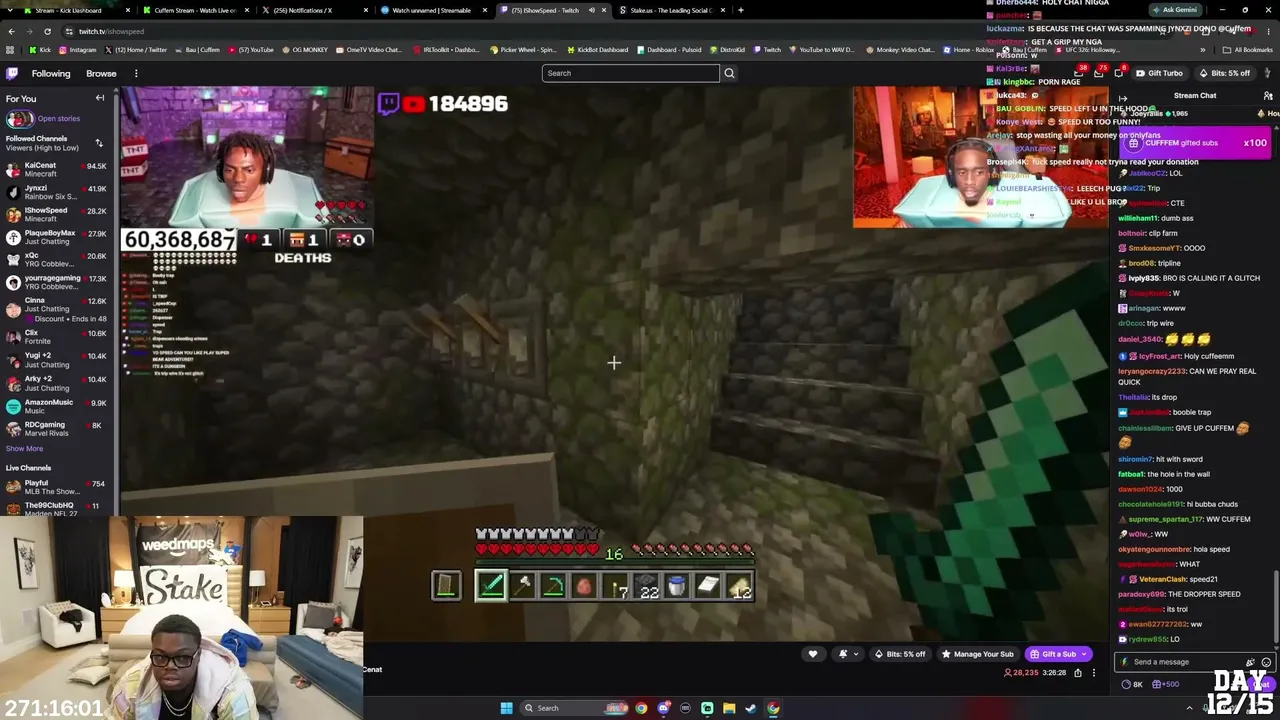Screen dimensions: 1280x720
Task: Open RDCgaming channel in the sidebar
Action: coord(56,429)
